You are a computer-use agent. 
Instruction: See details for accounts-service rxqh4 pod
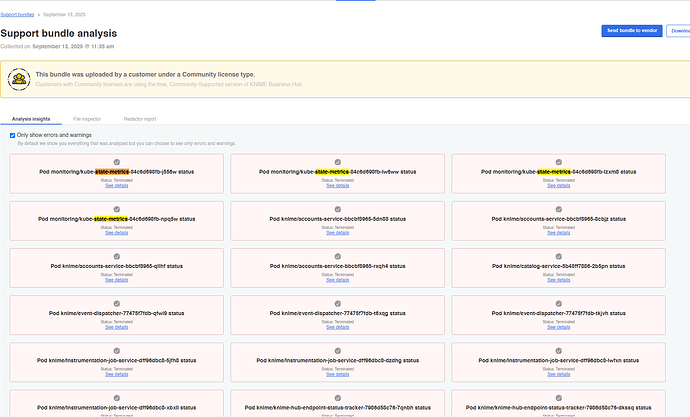coord(338,280)
